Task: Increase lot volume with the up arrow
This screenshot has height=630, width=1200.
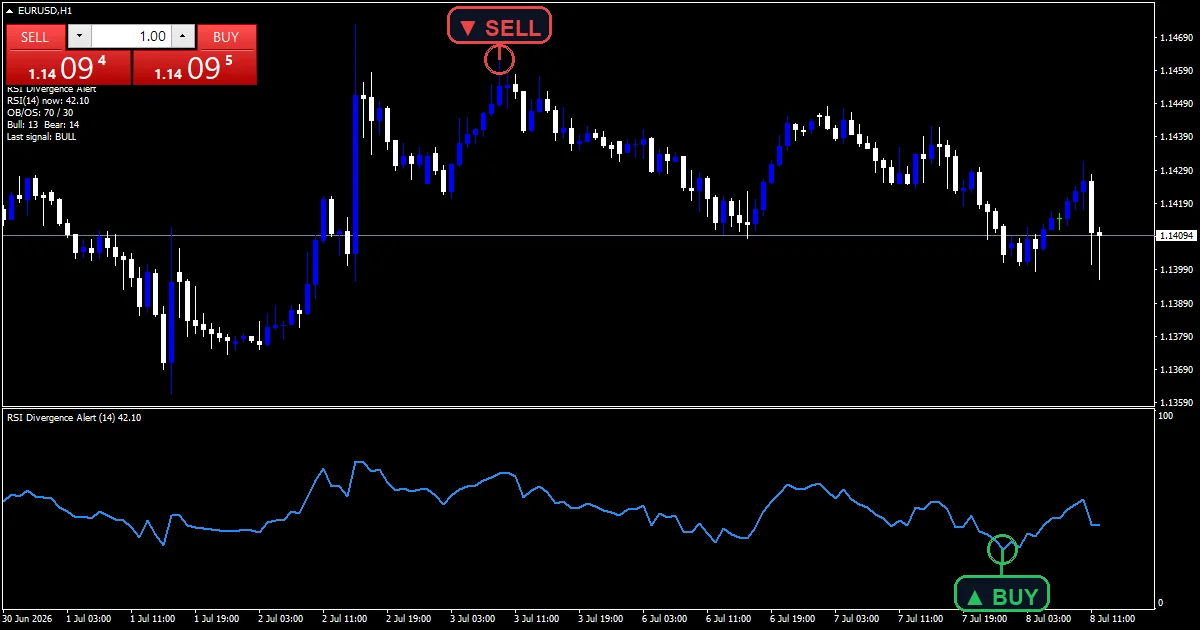Action: [x=182, y=37]
